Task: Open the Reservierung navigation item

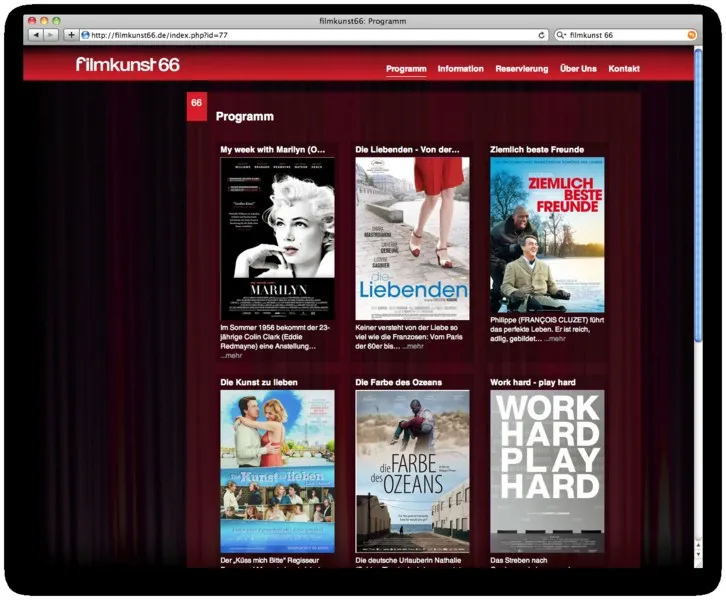Action: [x=521, y=69]
